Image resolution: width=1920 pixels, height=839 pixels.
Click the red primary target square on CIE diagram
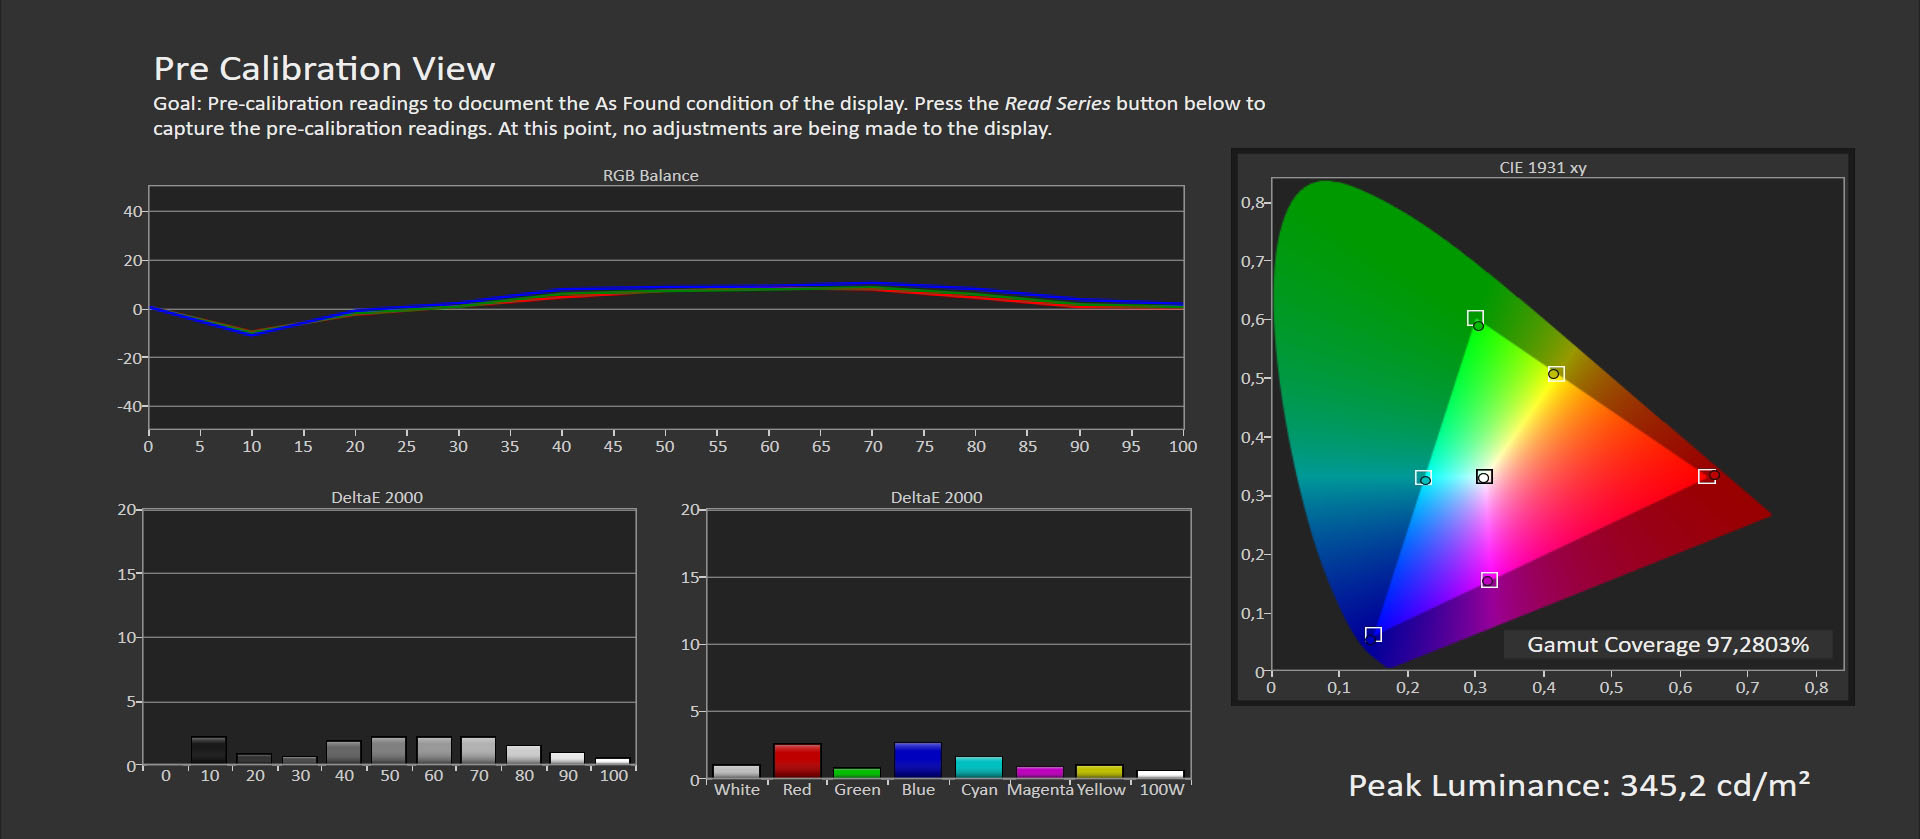1707,476
